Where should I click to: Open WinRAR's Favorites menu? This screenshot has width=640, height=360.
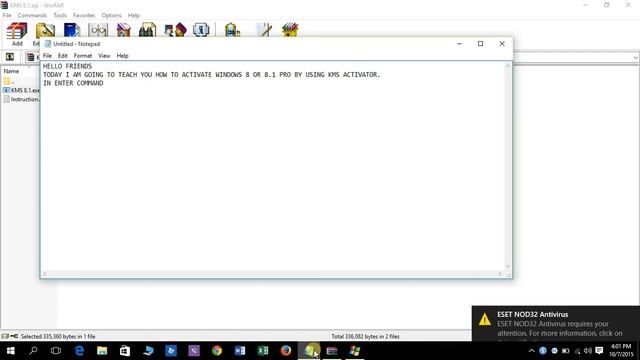(x=84, y=15)
